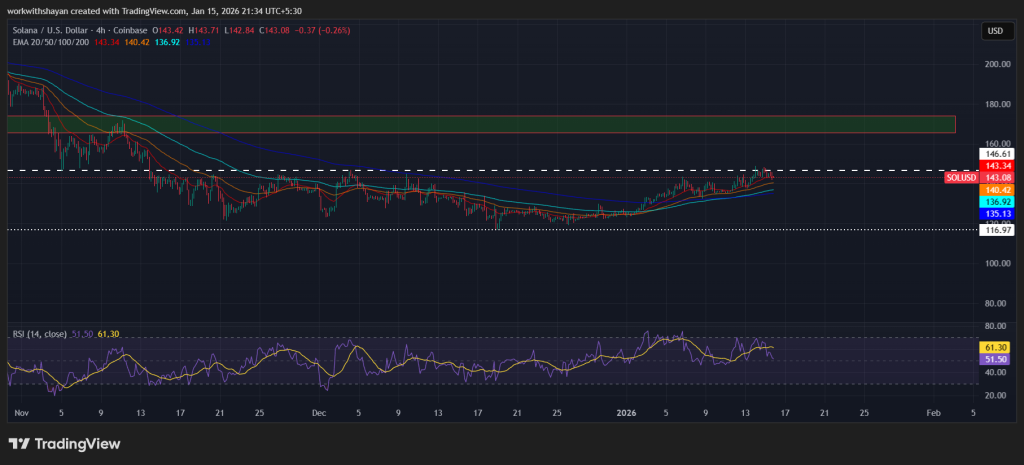Click the red 143.34 EMA price tag
This screenshot has height=465, width=1024.
[x=997, y=166]
